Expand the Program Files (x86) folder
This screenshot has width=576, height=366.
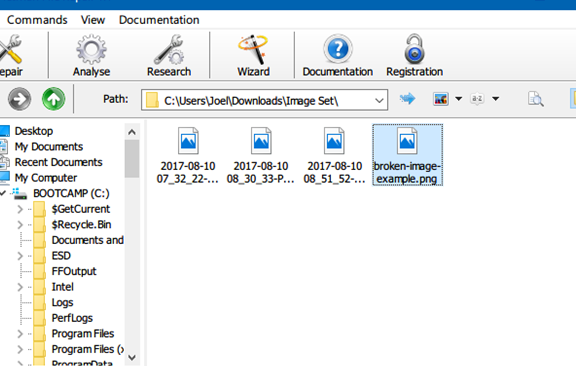[x=20, y=349]
